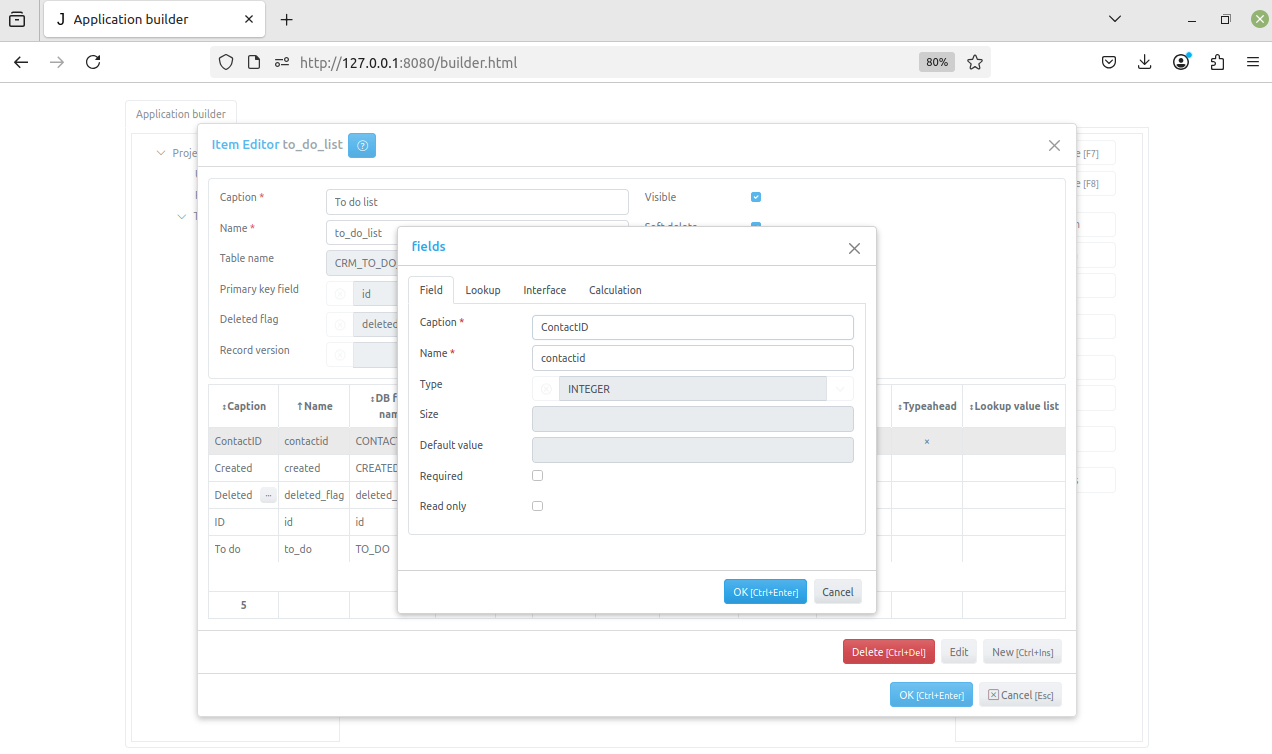Open the list all tabs chevron

click(x=1115, y=19)
